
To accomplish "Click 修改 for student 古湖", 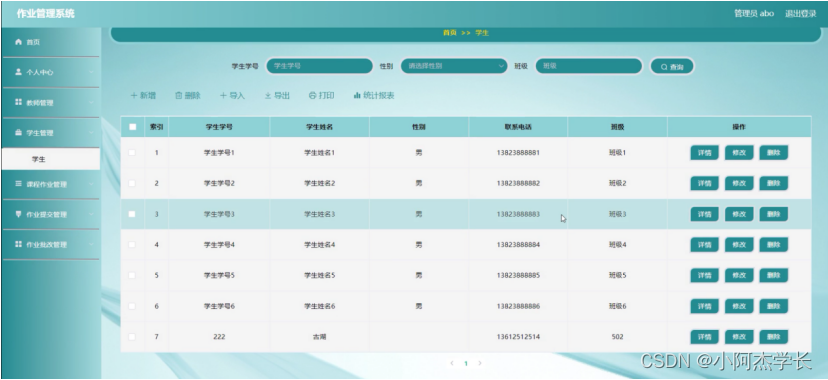I will tap(739, 337).
